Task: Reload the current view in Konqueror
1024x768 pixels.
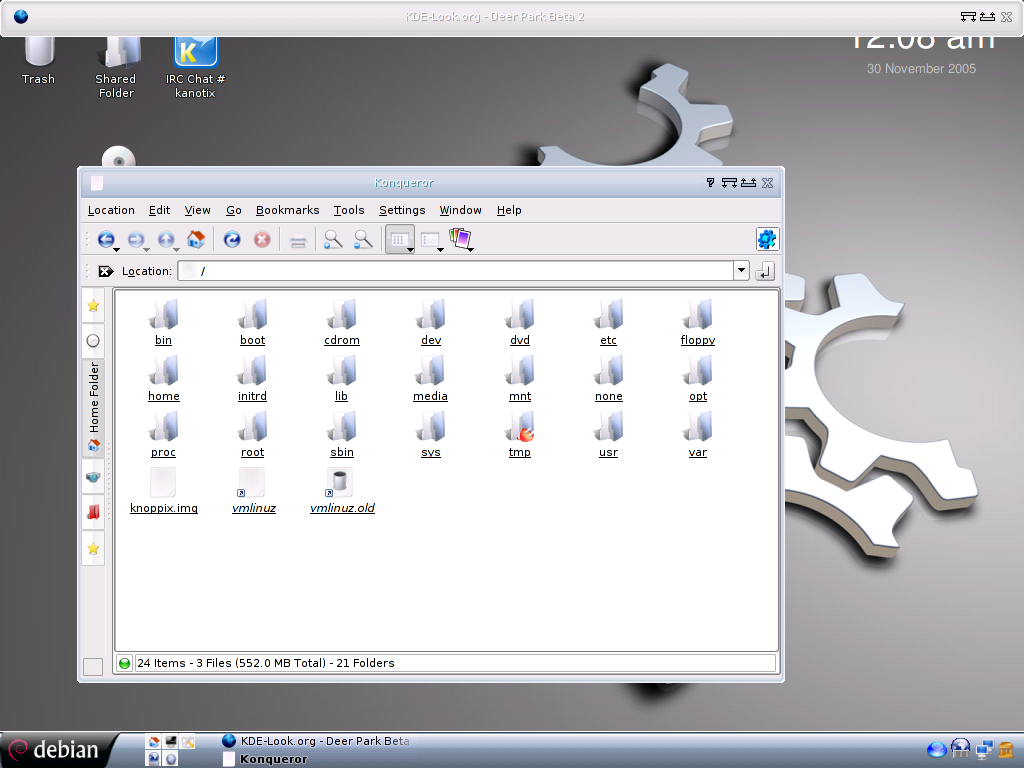Action: 232,239
